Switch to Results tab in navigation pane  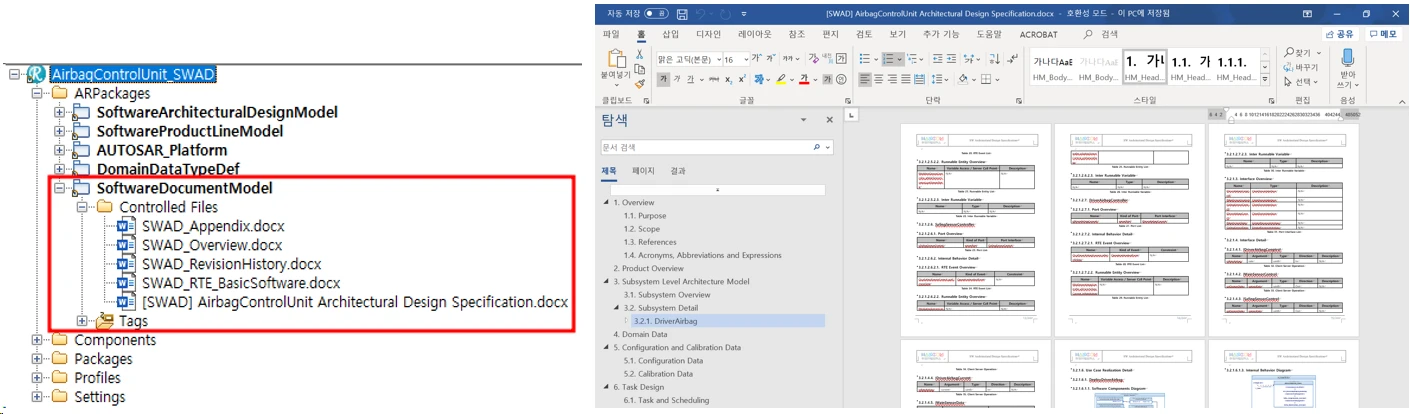[678, 171]
